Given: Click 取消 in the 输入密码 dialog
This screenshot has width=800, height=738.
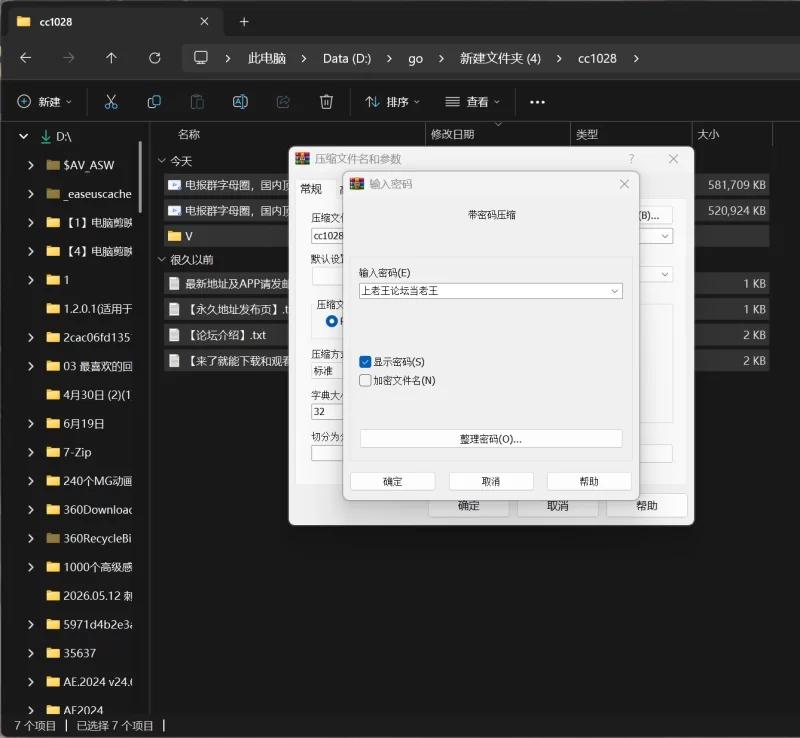Looking at the screenshot, I should [x=491, y=481].
